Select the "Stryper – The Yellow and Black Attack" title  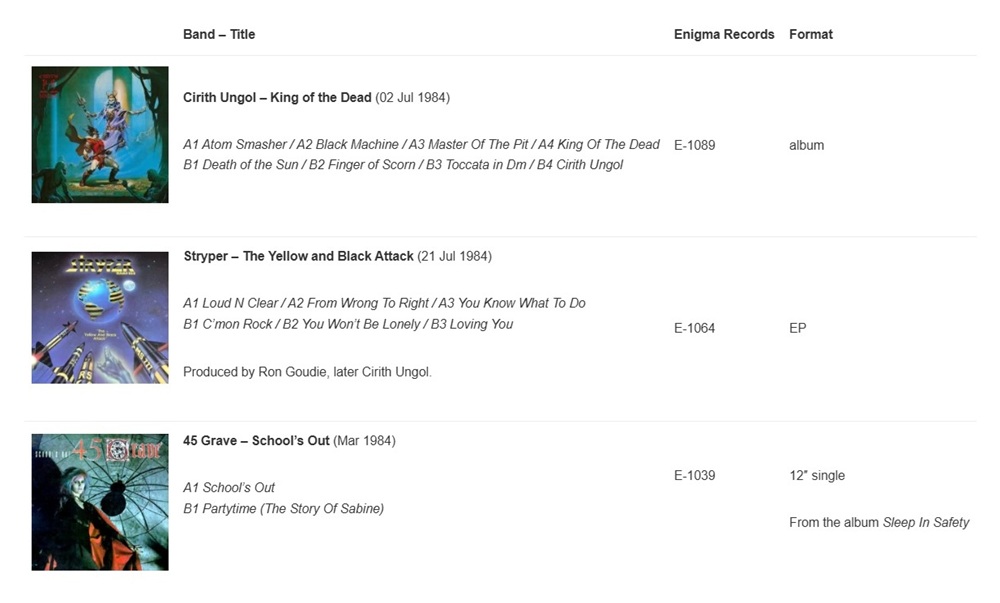[x=298, y=256]
